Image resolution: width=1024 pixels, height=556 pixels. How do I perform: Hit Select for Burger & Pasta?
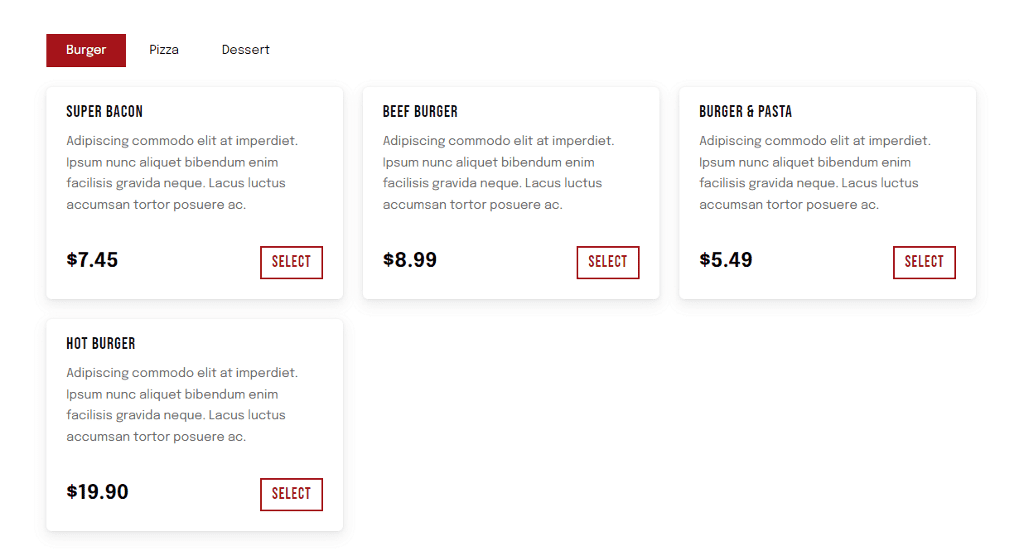[x=924, y=262]
